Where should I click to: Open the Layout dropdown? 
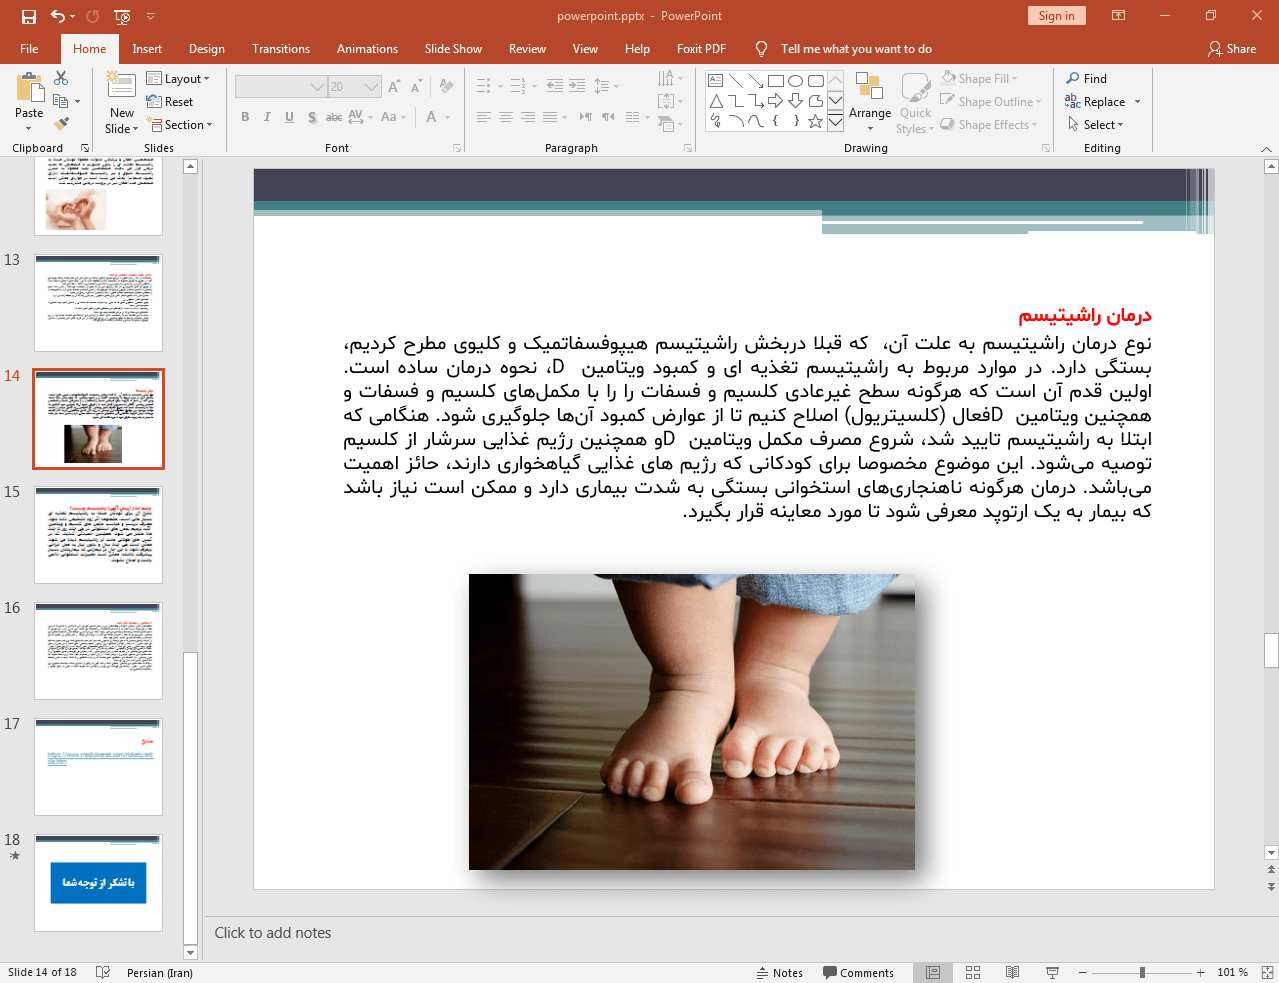178,79
